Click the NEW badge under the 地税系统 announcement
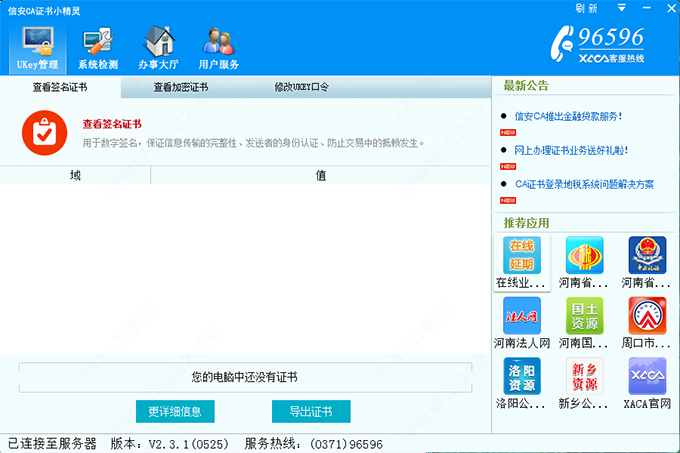Screen dimensions: 680x453 coord(508,201)
